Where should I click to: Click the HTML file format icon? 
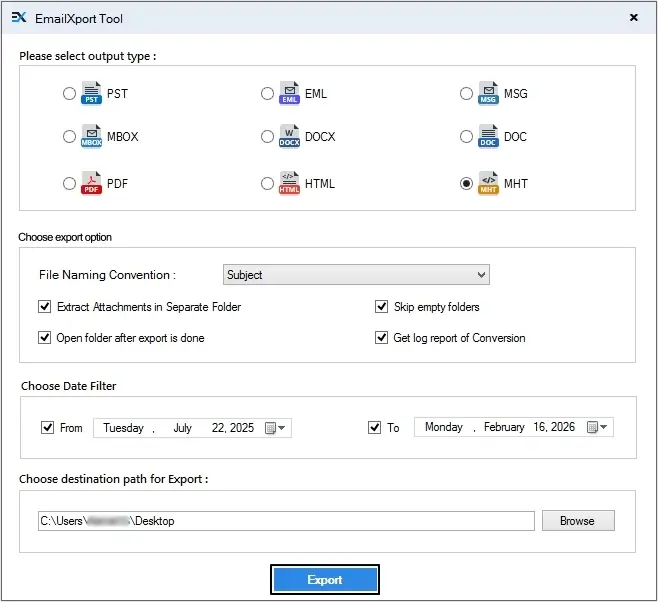pyautogui.click(x=289, y=184)
